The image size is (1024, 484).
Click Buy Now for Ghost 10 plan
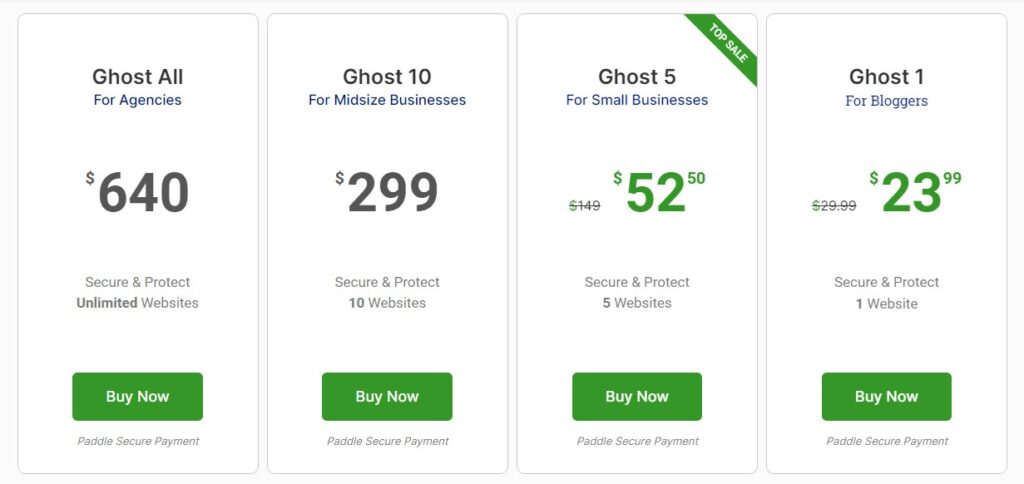[x=387, y=396]
